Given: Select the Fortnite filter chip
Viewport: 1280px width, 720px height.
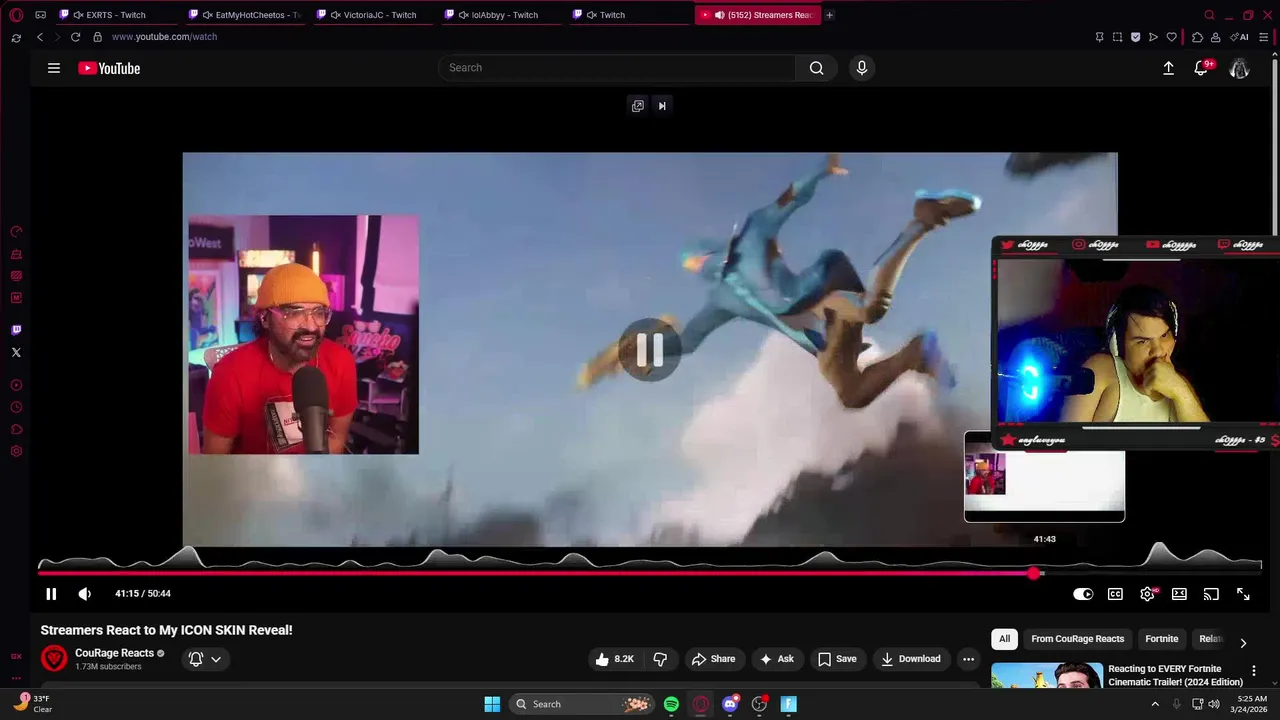Looking at the screenshot, I should pos(1162,639).
